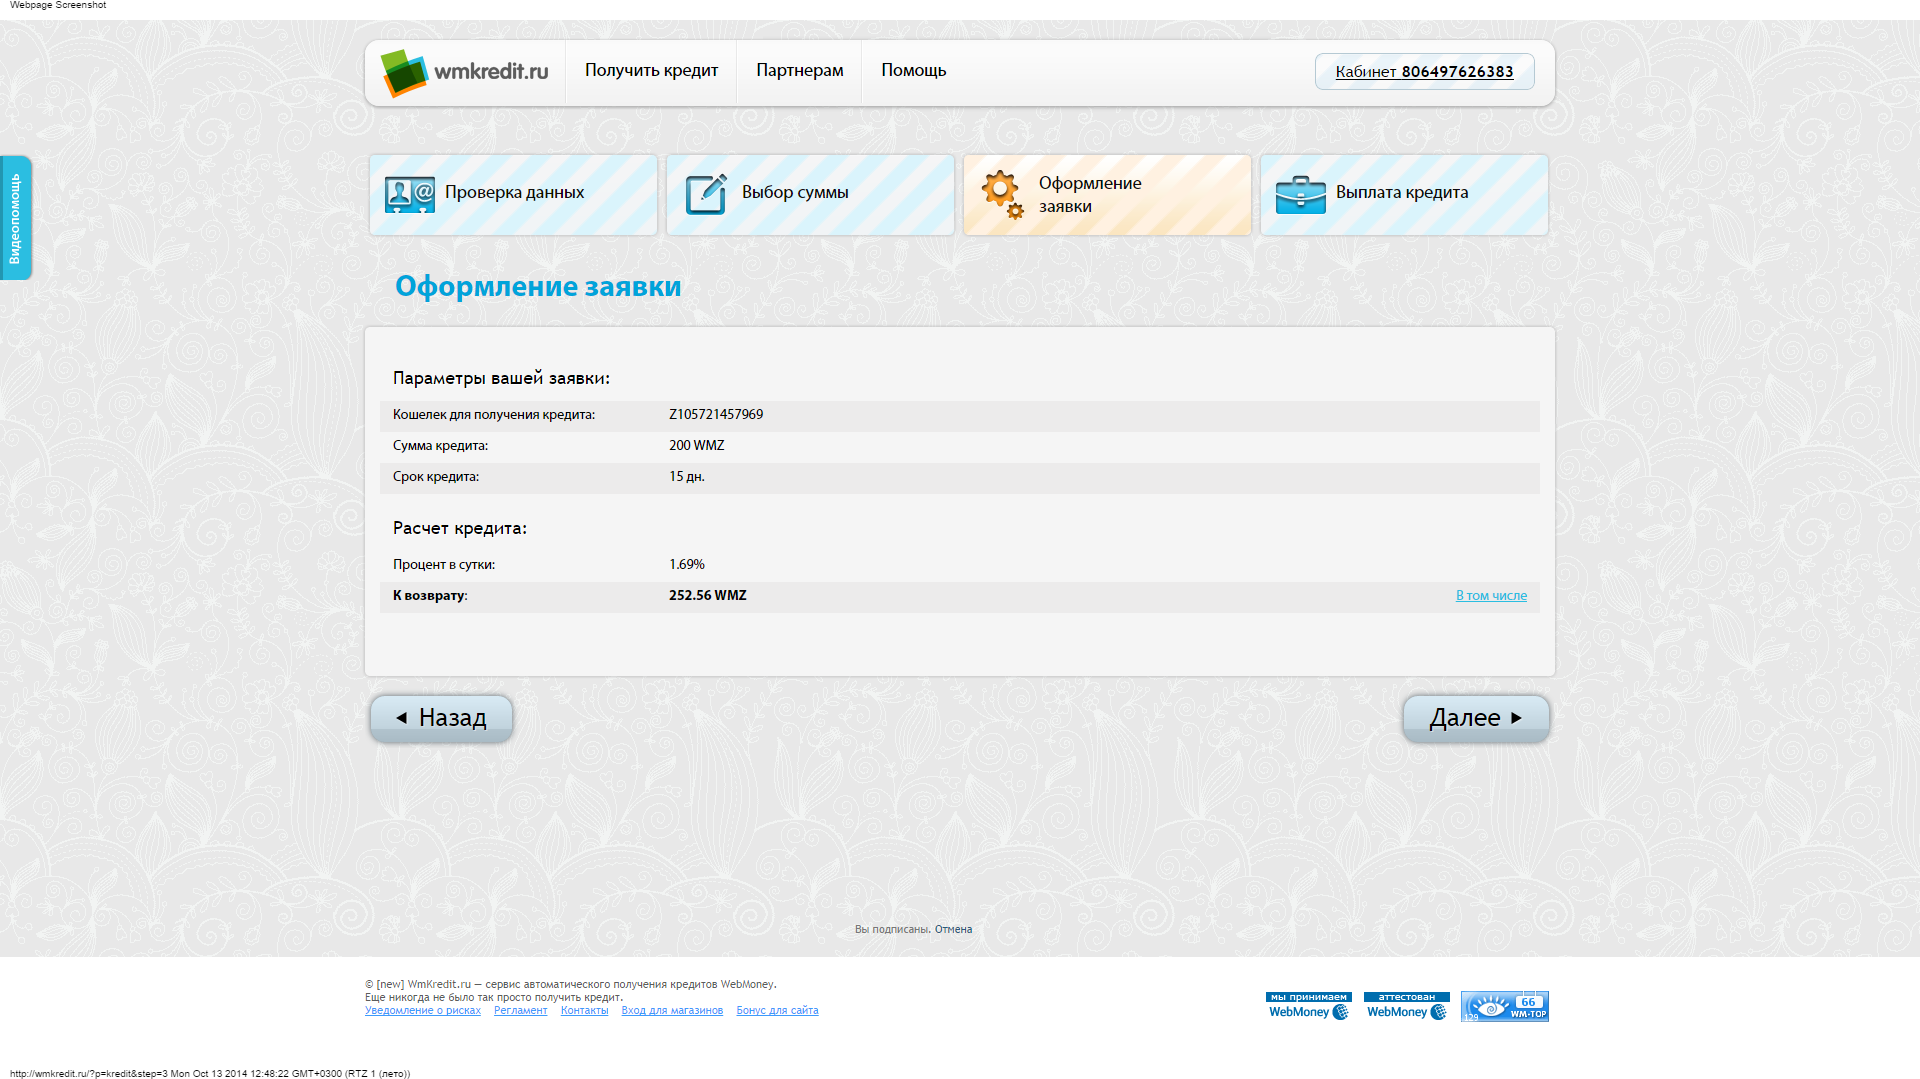Click the wmkredit.ru logo
Viewport: 1920px width, 1079px height.
pos(465,72)
